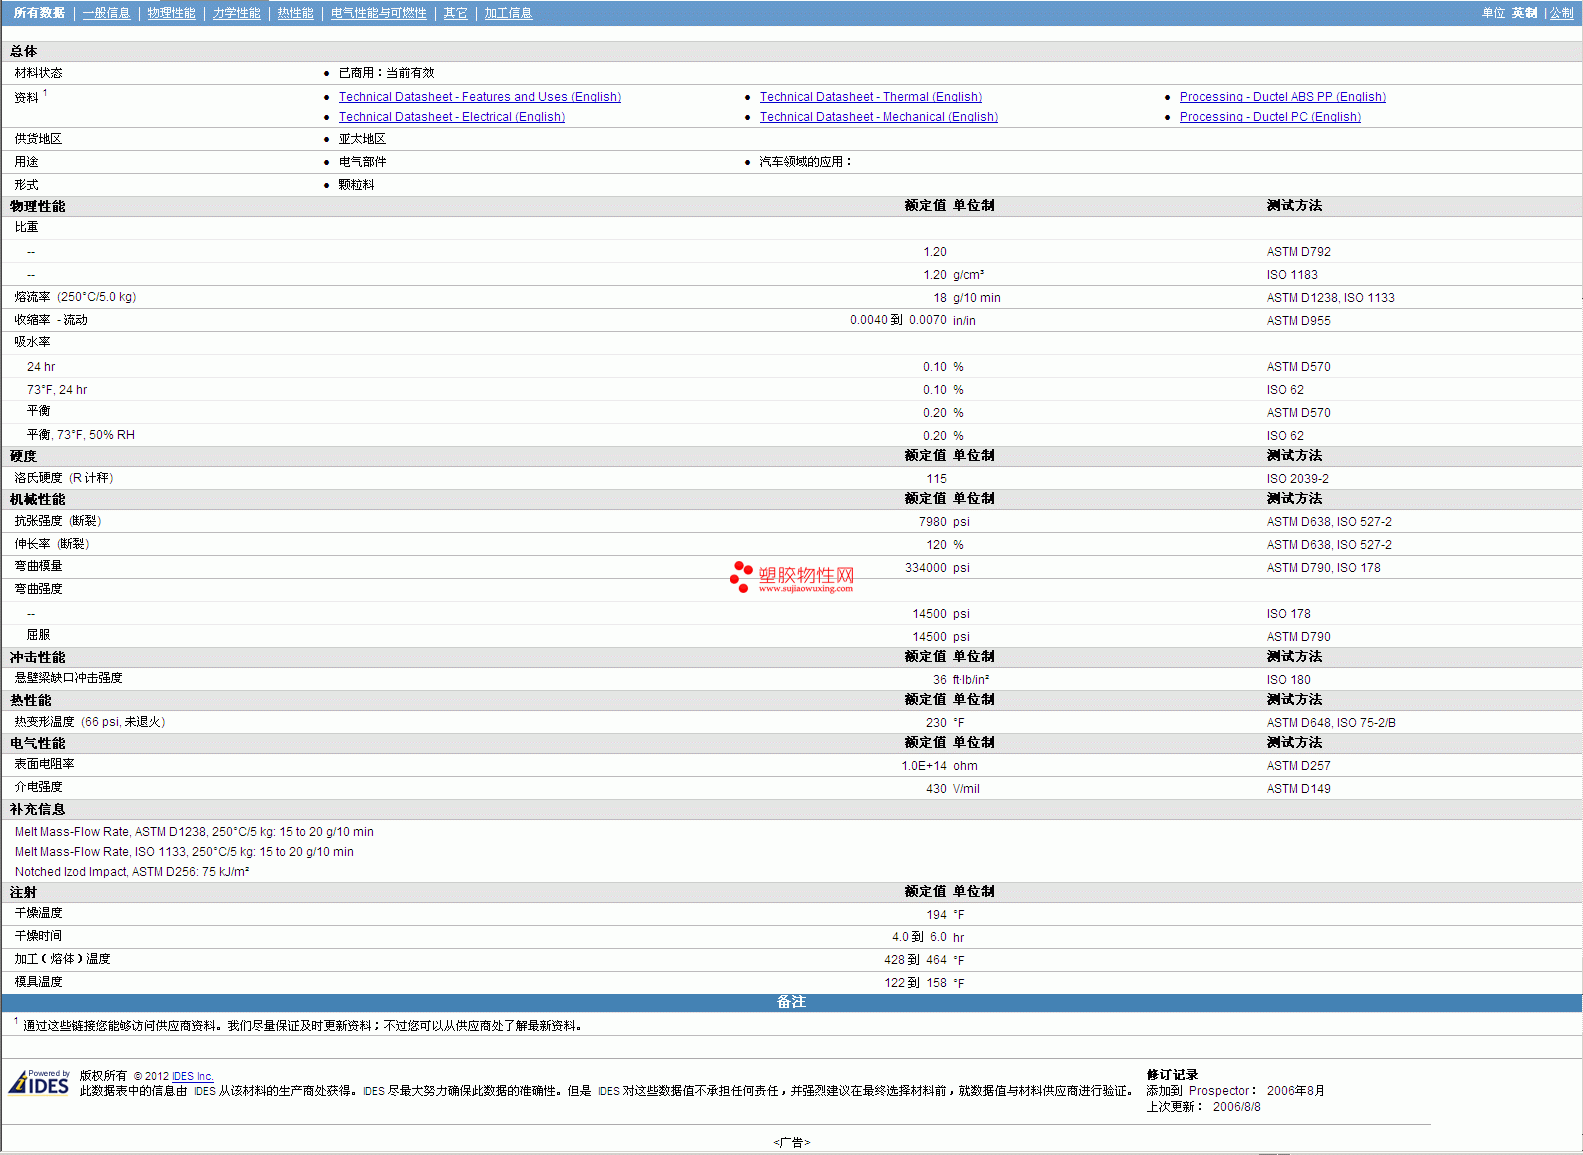
Task: Open Processing - Ductel ABS PP link
Action: (1282, 97)
